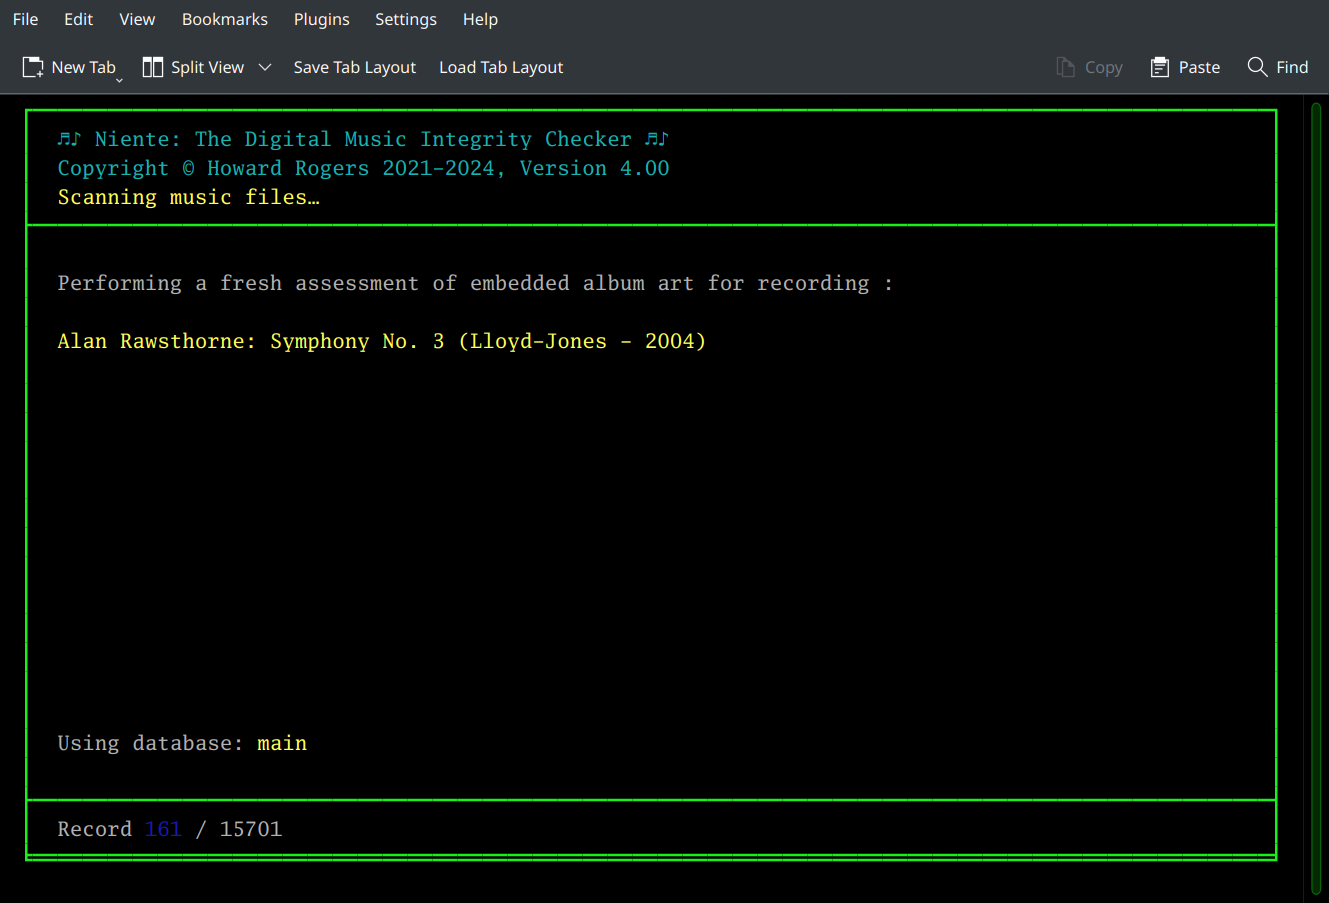Open the Plugins menu
This screenshot has height=903, width=1329.
pos(321,19)
